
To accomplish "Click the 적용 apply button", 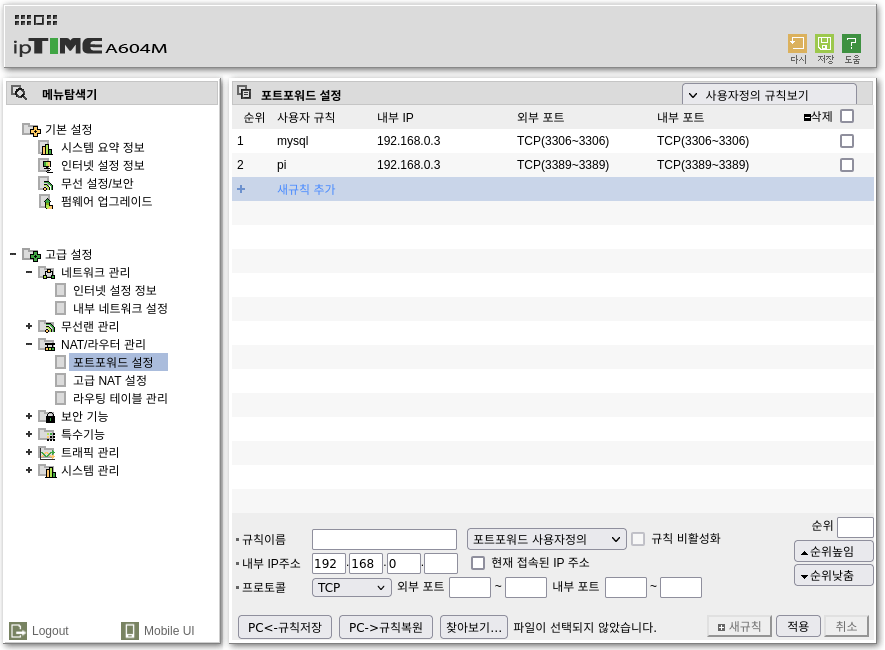I will click(x=798, y=626).
